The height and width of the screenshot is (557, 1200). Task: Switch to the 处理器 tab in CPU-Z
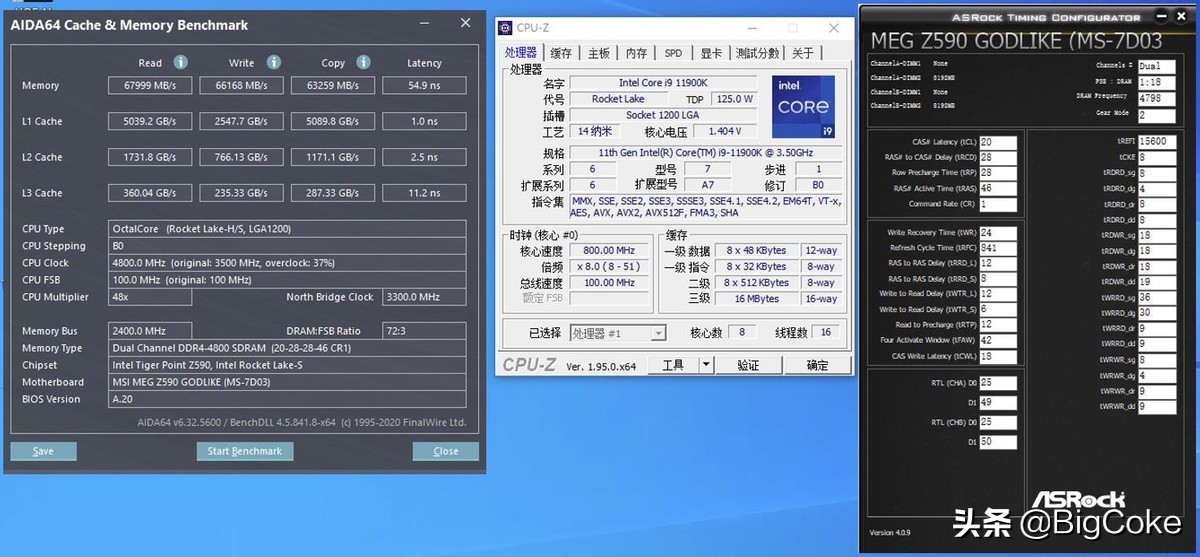pyautogui.click(x=521, y=53)
